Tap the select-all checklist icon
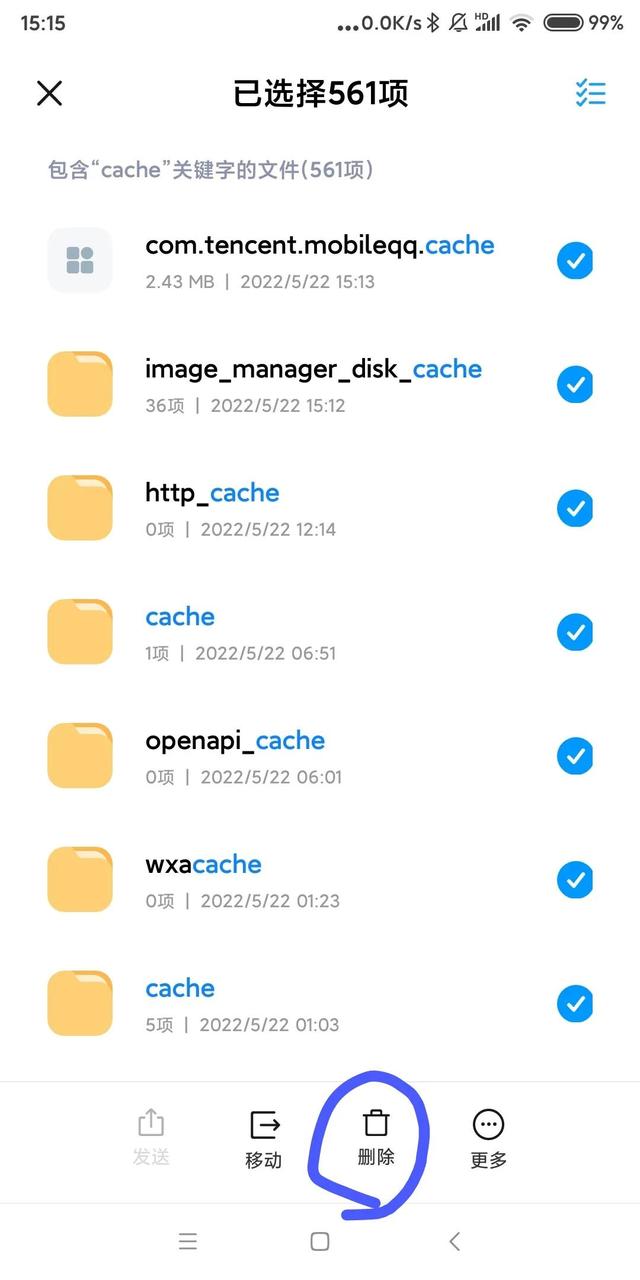 [590, 93]
